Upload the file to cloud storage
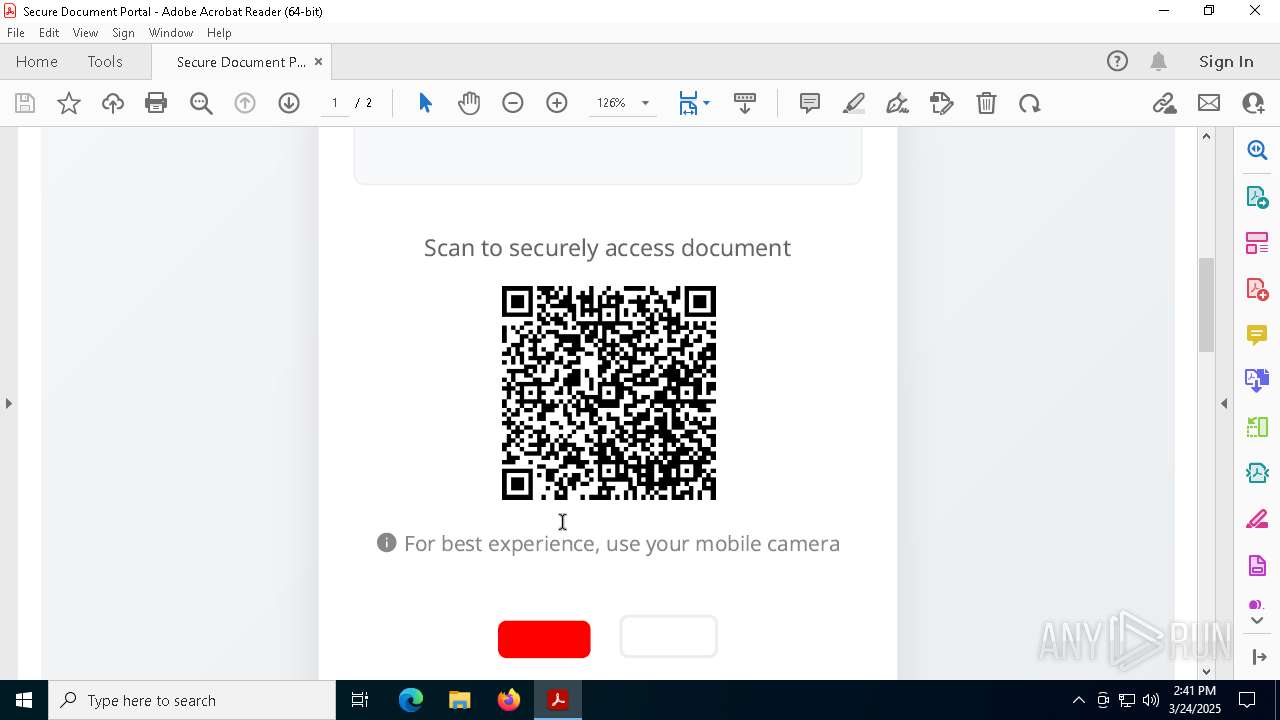 click(113, 103)
